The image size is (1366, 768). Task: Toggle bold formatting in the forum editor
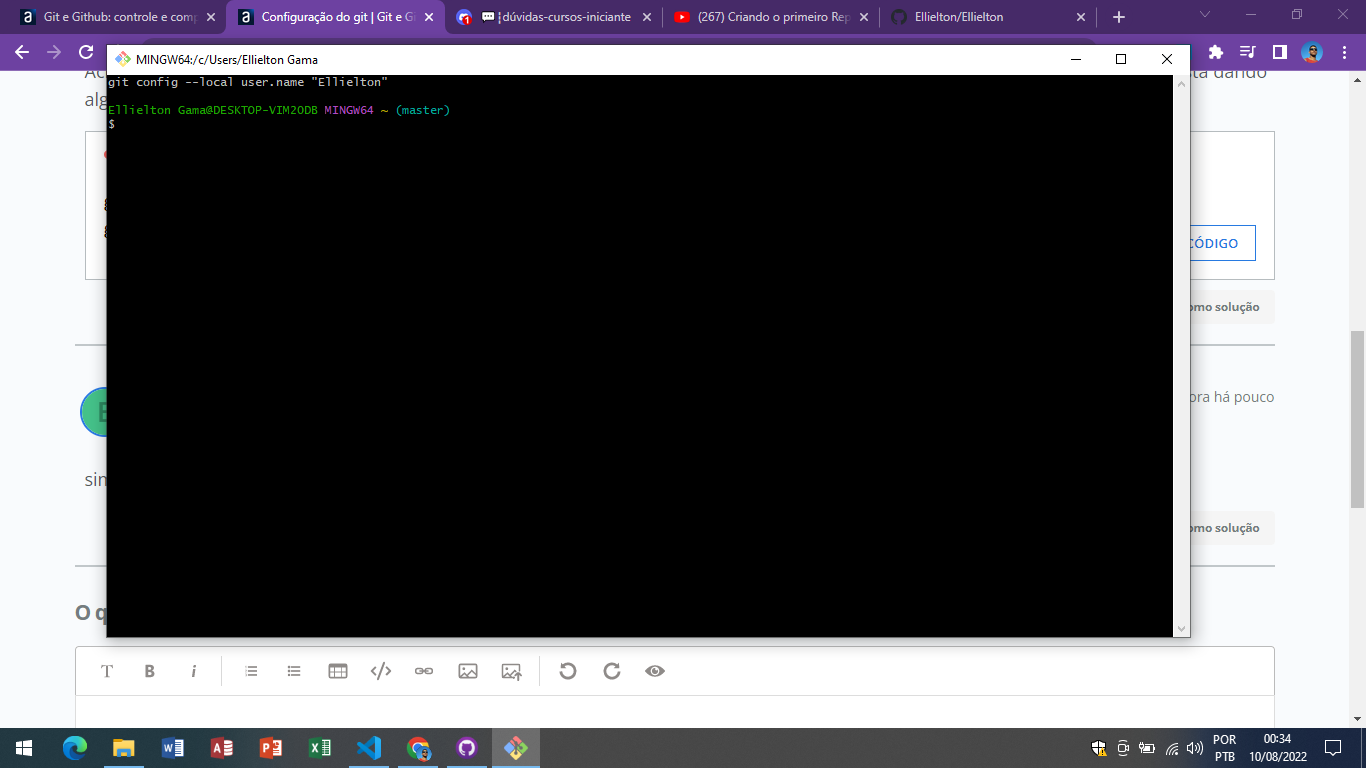coord(150,671)
